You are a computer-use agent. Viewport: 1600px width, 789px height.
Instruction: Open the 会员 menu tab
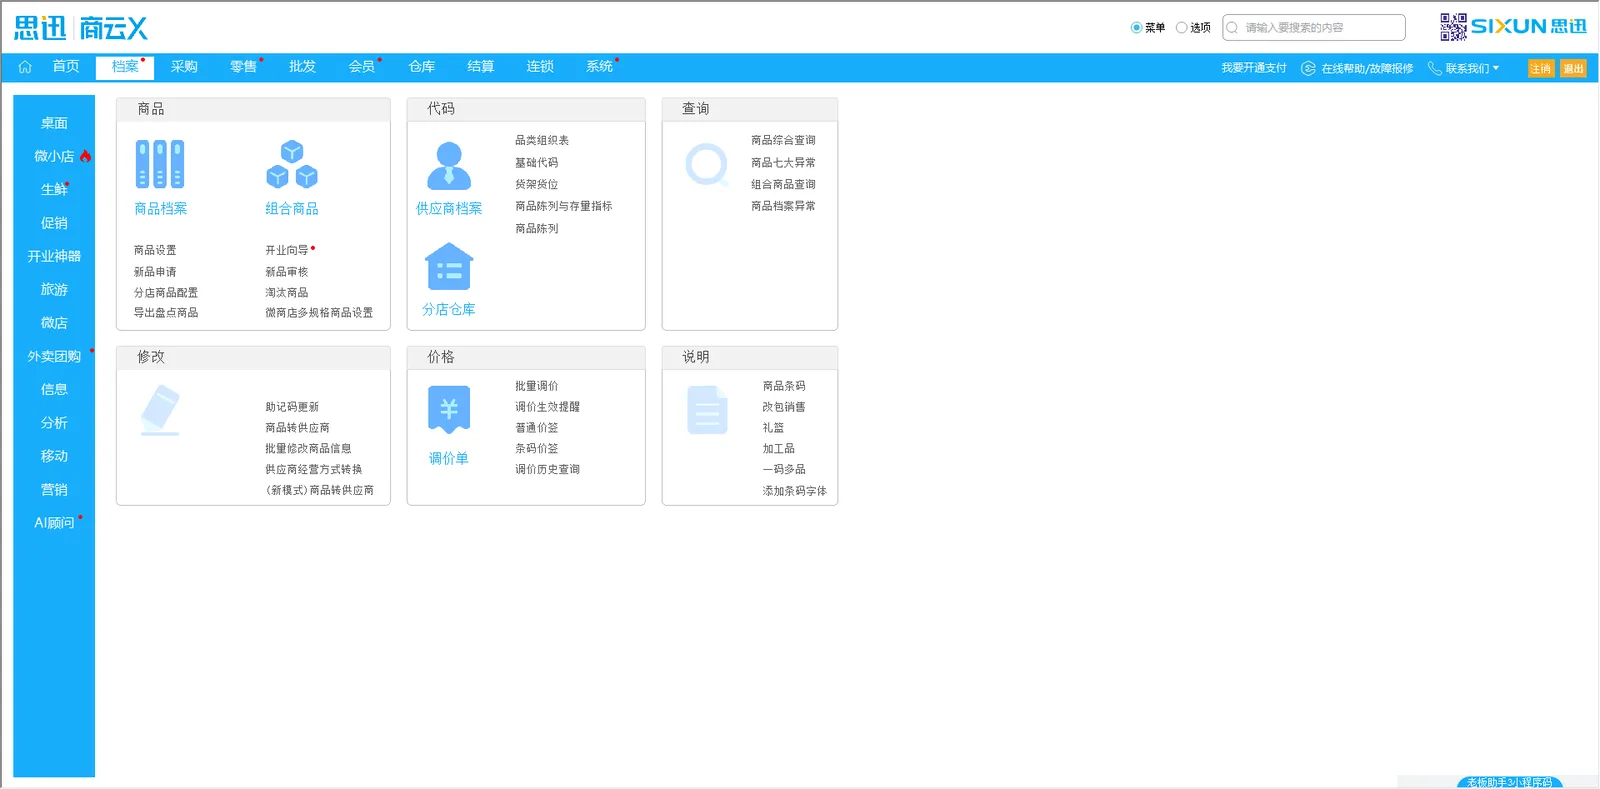361,67
